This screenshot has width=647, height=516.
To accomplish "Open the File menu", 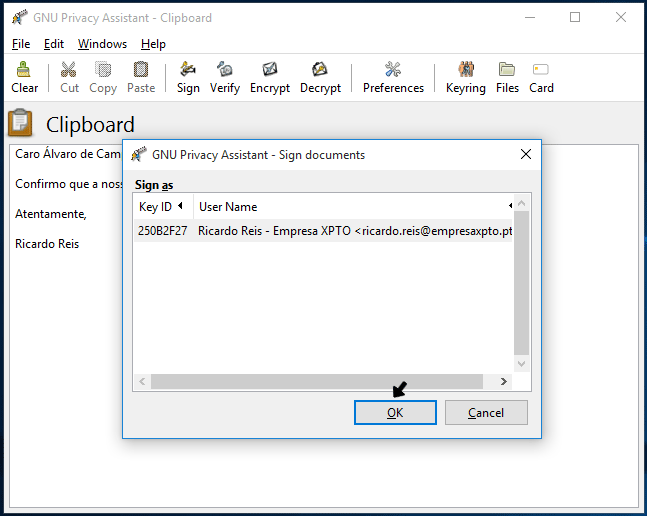I will coord(21,44).
